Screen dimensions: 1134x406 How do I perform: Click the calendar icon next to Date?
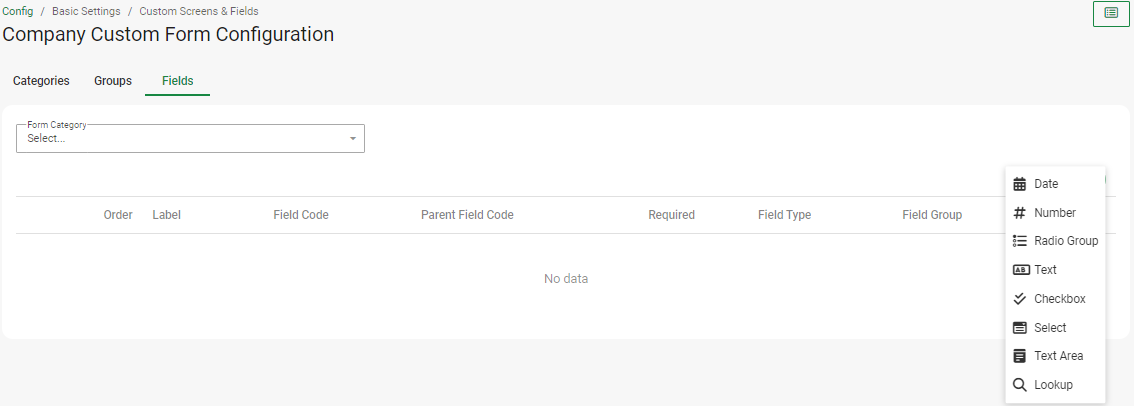click(x=1019, y=184)
